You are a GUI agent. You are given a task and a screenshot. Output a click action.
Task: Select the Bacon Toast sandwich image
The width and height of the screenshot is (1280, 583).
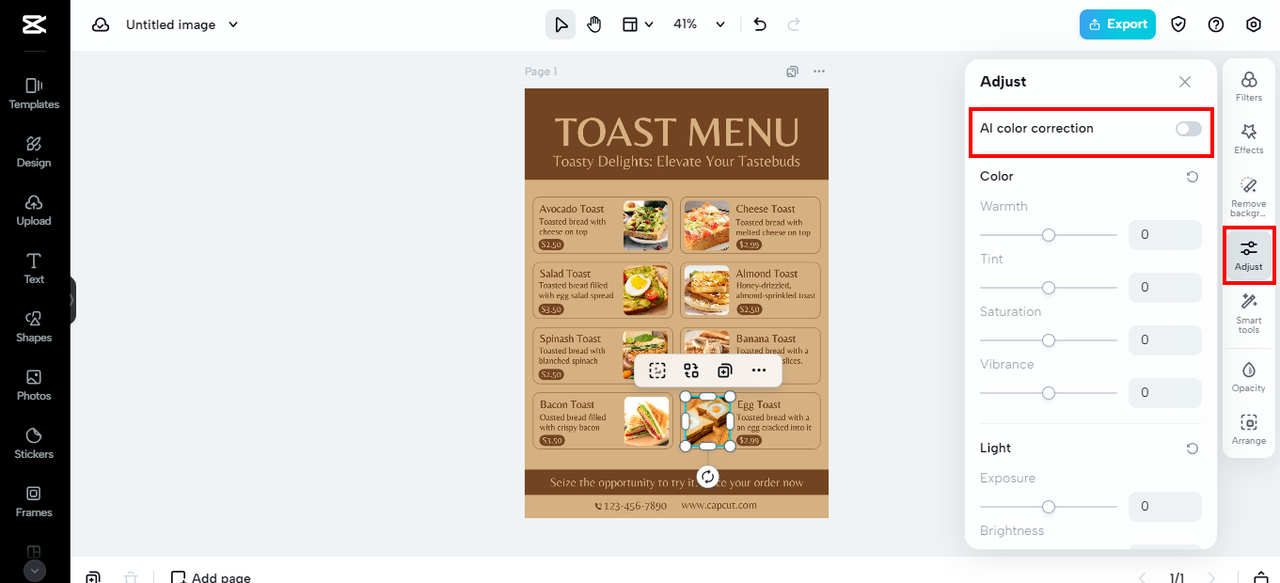click(x=647, y=421)
